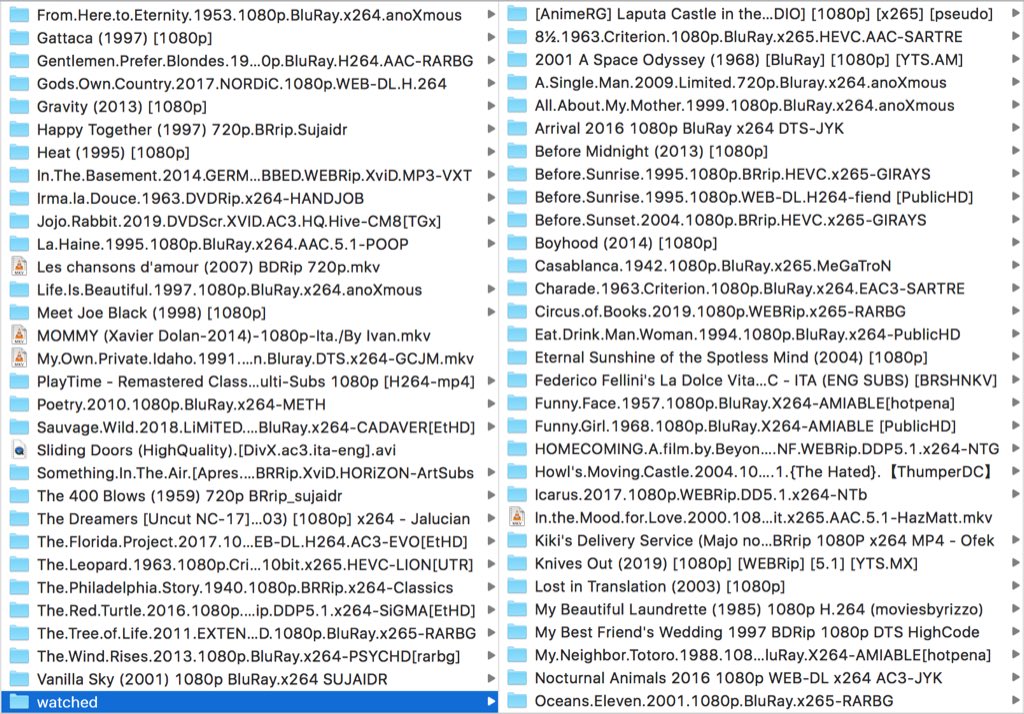Click the folder icon beside Poetry.2010
Image resolution: width=1024 pixels, height=714 pixels.
(x=20, y=404)
